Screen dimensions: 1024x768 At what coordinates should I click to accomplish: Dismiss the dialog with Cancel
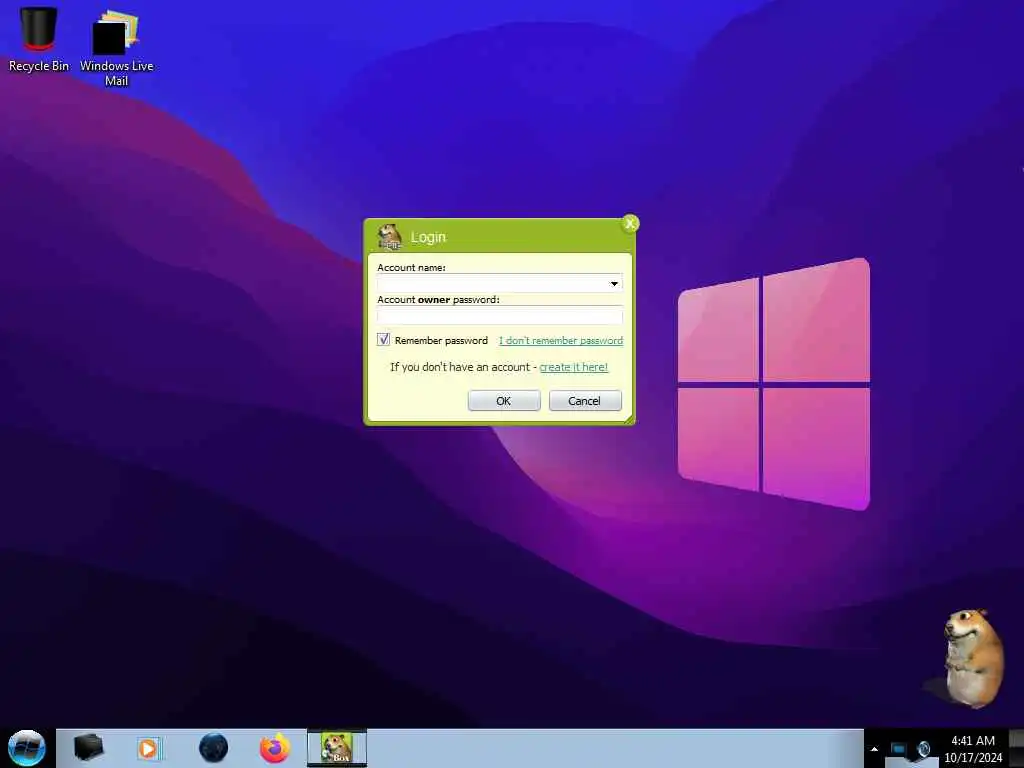click(585, 400)
